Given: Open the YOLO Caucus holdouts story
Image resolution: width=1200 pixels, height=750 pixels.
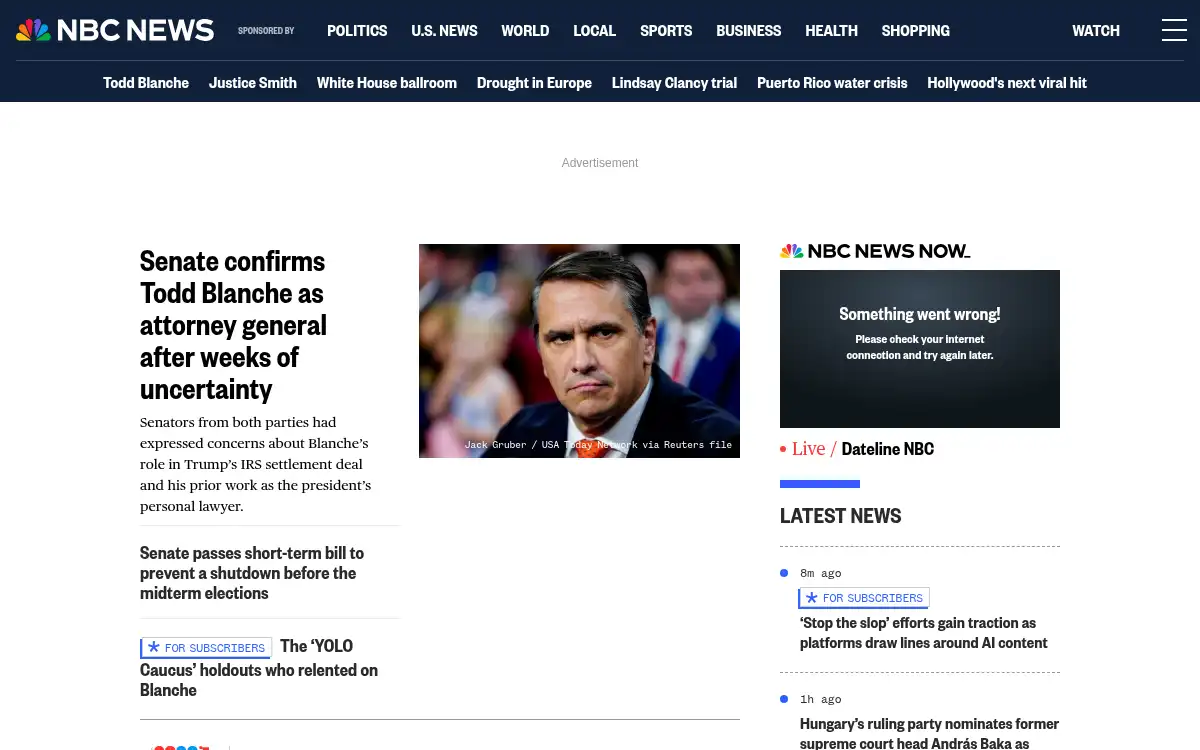Looking at the screenshot, I should [259, 670].
